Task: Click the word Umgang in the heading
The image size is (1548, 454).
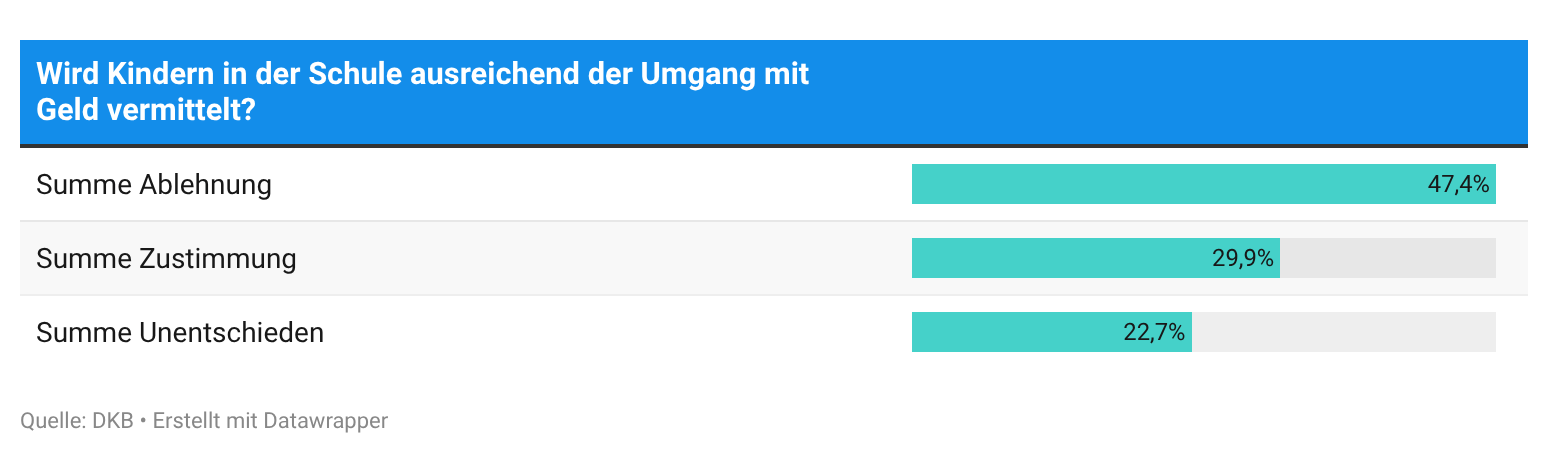Action: (695, 75)
